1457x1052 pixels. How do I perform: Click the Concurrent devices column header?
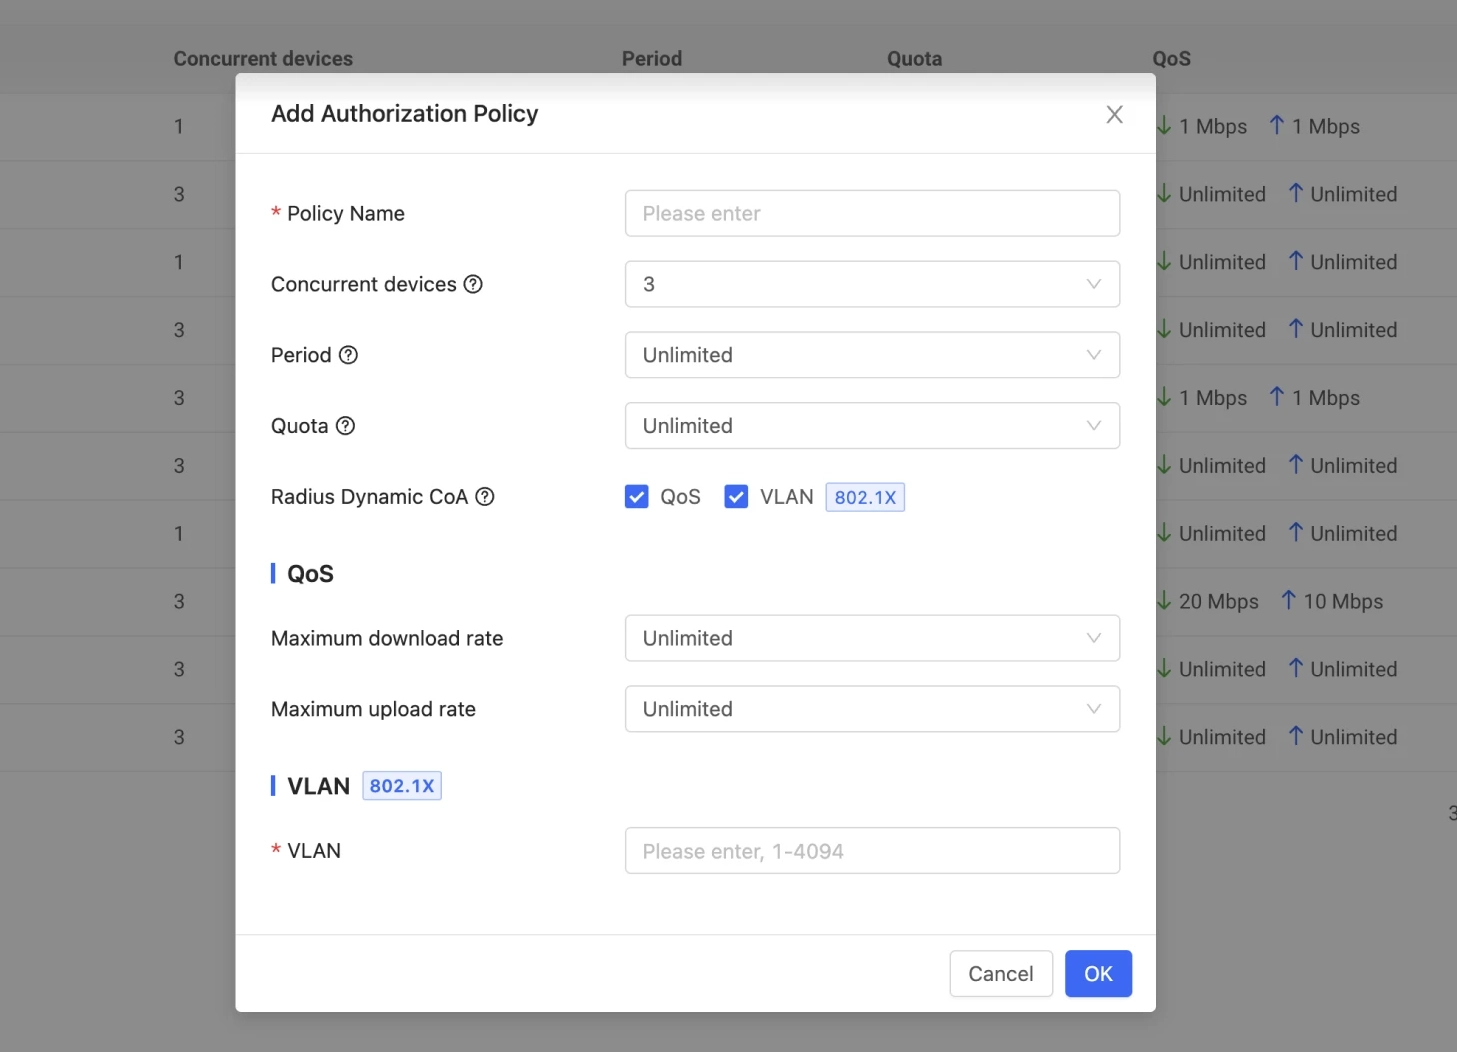click(x=263, y=58)
